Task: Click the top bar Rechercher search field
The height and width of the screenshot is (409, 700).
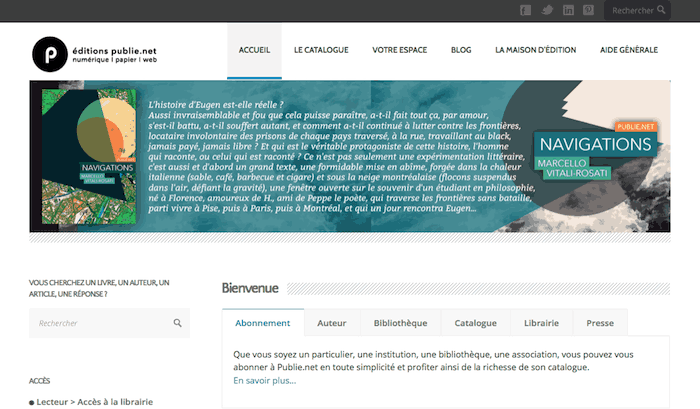Action: [637, 10]
